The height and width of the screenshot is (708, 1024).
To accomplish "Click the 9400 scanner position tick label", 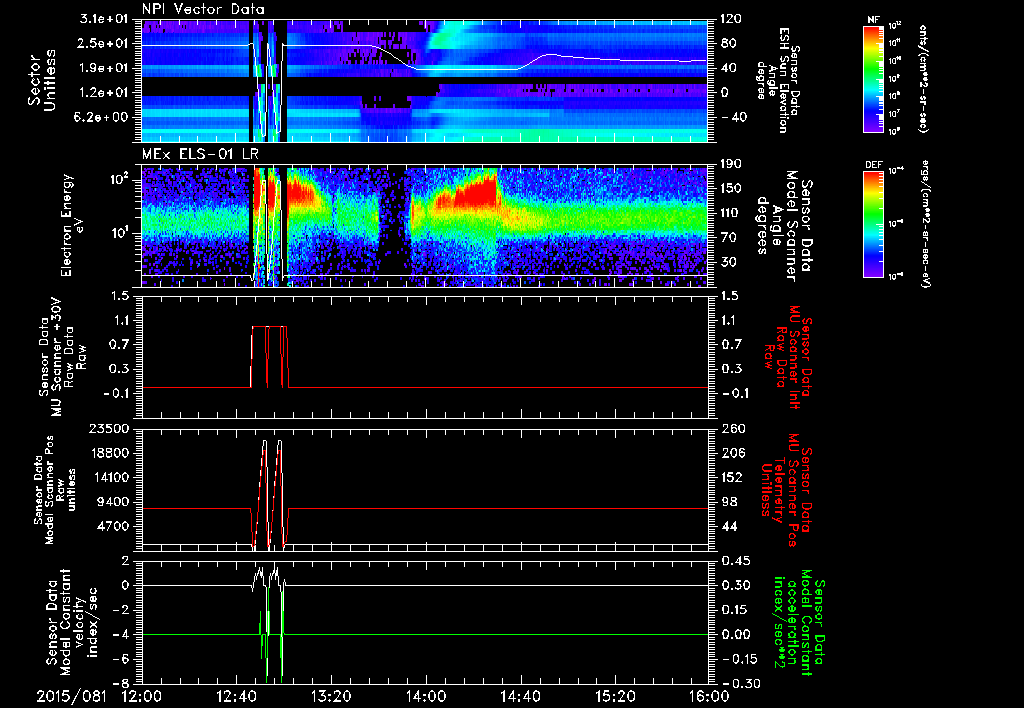I will pos(114,502).
